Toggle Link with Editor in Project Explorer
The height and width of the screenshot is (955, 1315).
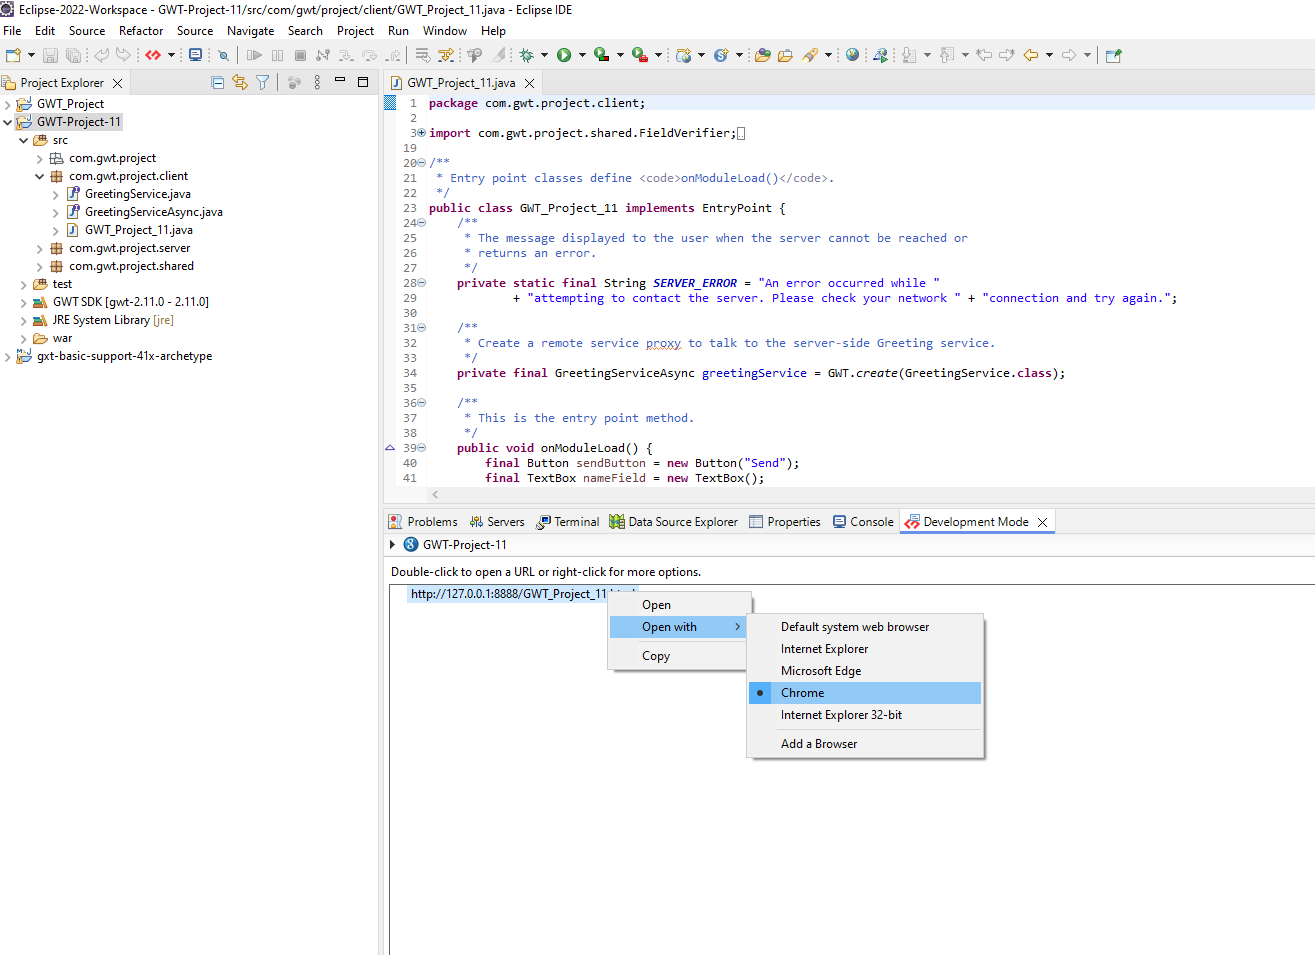[240, 83]
